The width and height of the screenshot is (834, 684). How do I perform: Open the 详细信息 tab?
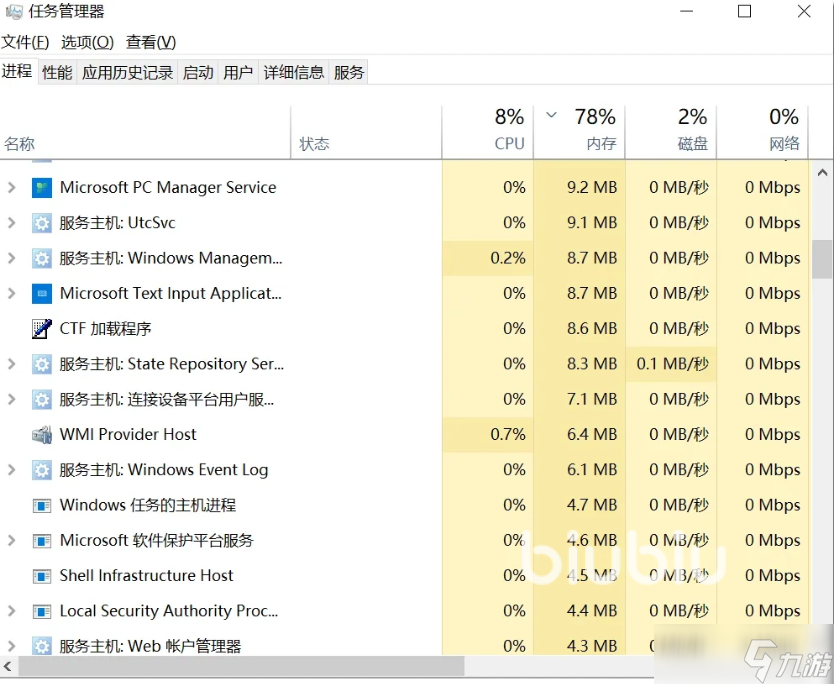pos(293,72)
